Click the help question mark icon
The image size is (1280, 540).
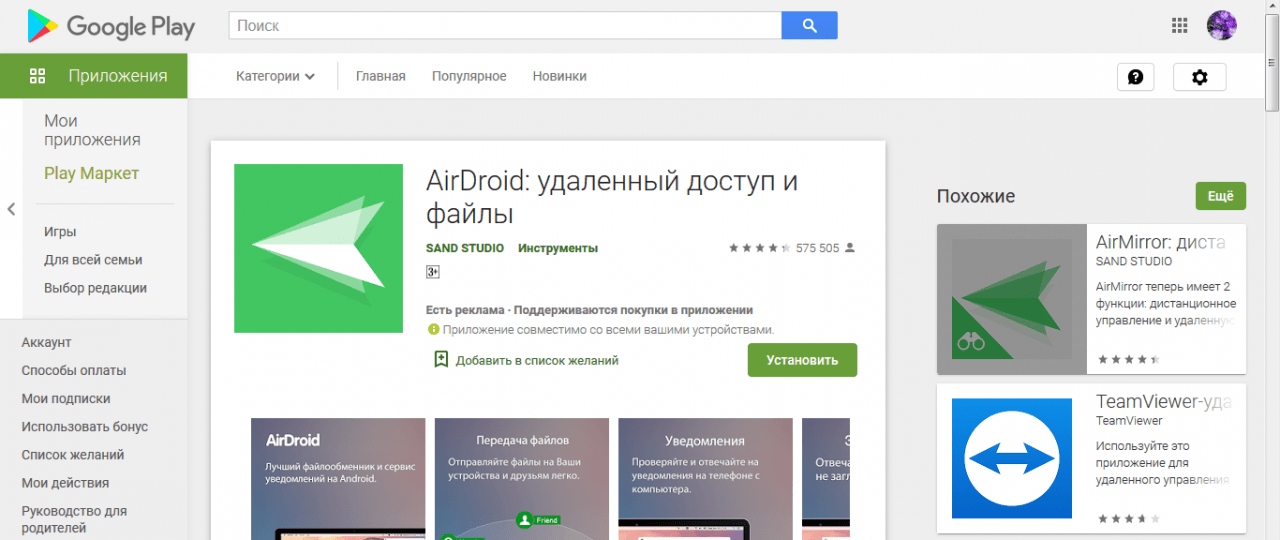pos(1135,77)
